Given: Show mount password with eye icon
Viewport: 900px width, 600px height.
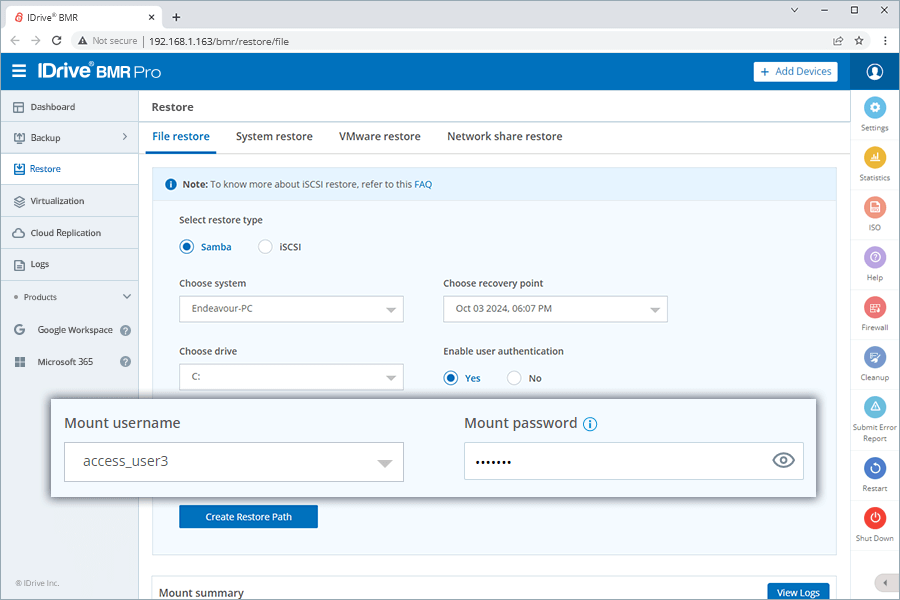Looking at the screenshot, I should (x=784, y=460).
